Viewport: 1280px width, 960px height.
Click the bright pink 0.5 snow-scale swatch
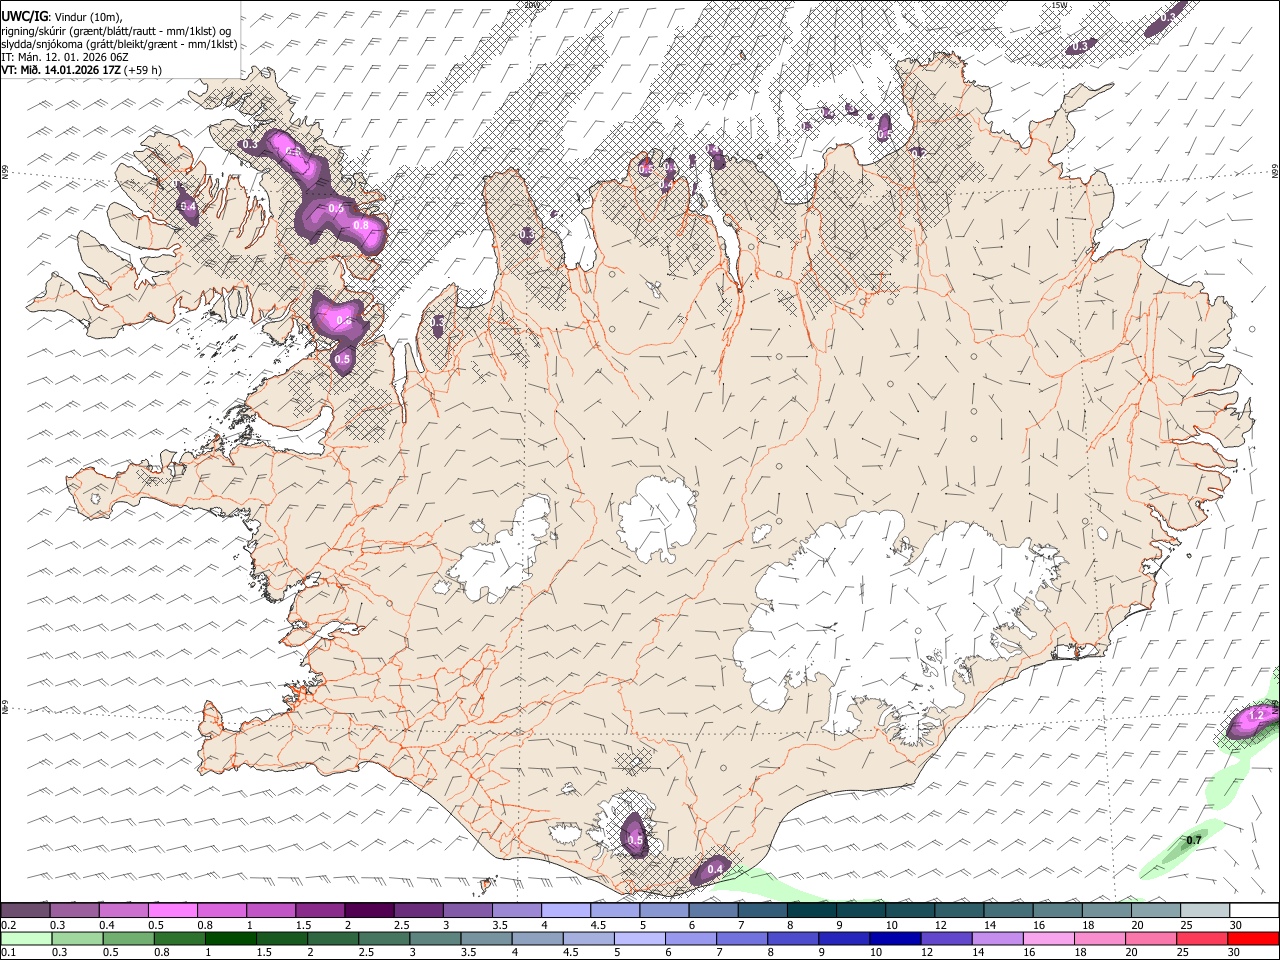click(x=172, y=910)
